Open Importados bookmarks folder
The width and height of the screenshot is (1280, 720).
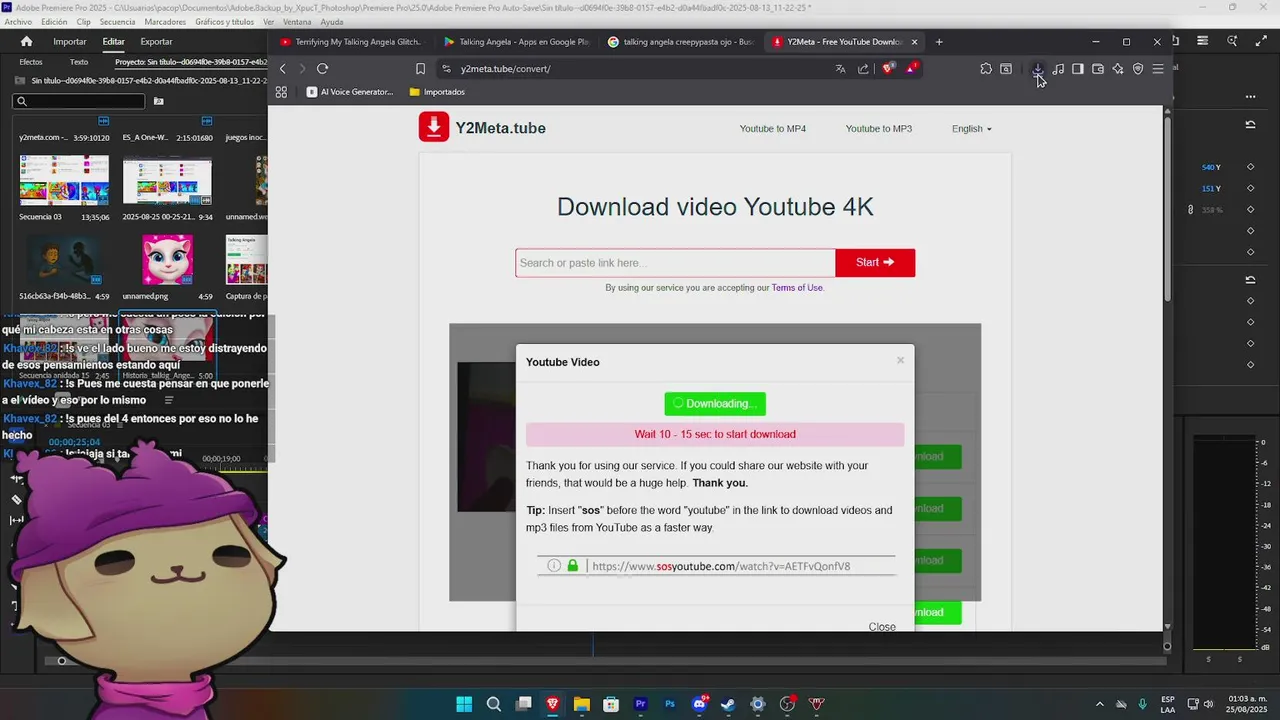click(437, 92)
